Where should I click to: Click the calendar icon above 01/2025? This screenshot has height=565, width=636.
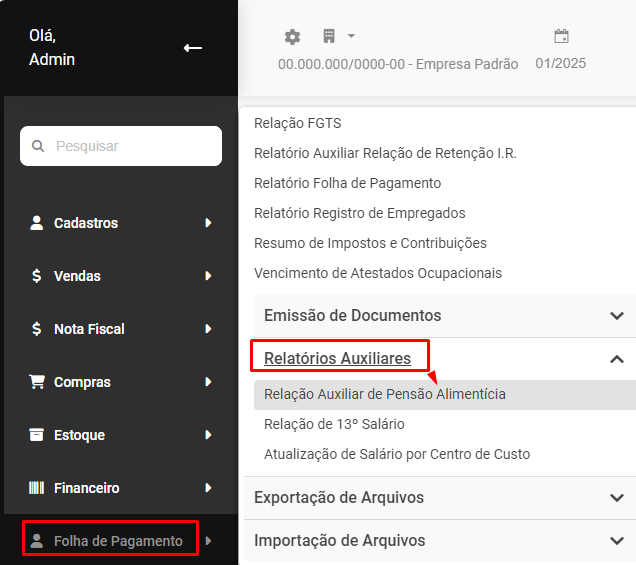coord(561,36)
